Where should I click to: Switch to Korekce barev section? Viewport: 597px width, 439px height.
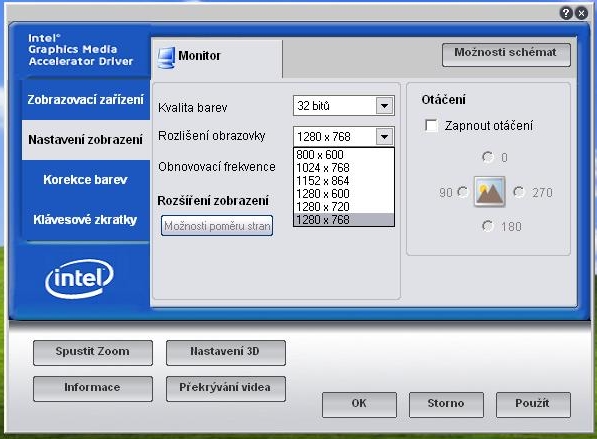(86, 179)
